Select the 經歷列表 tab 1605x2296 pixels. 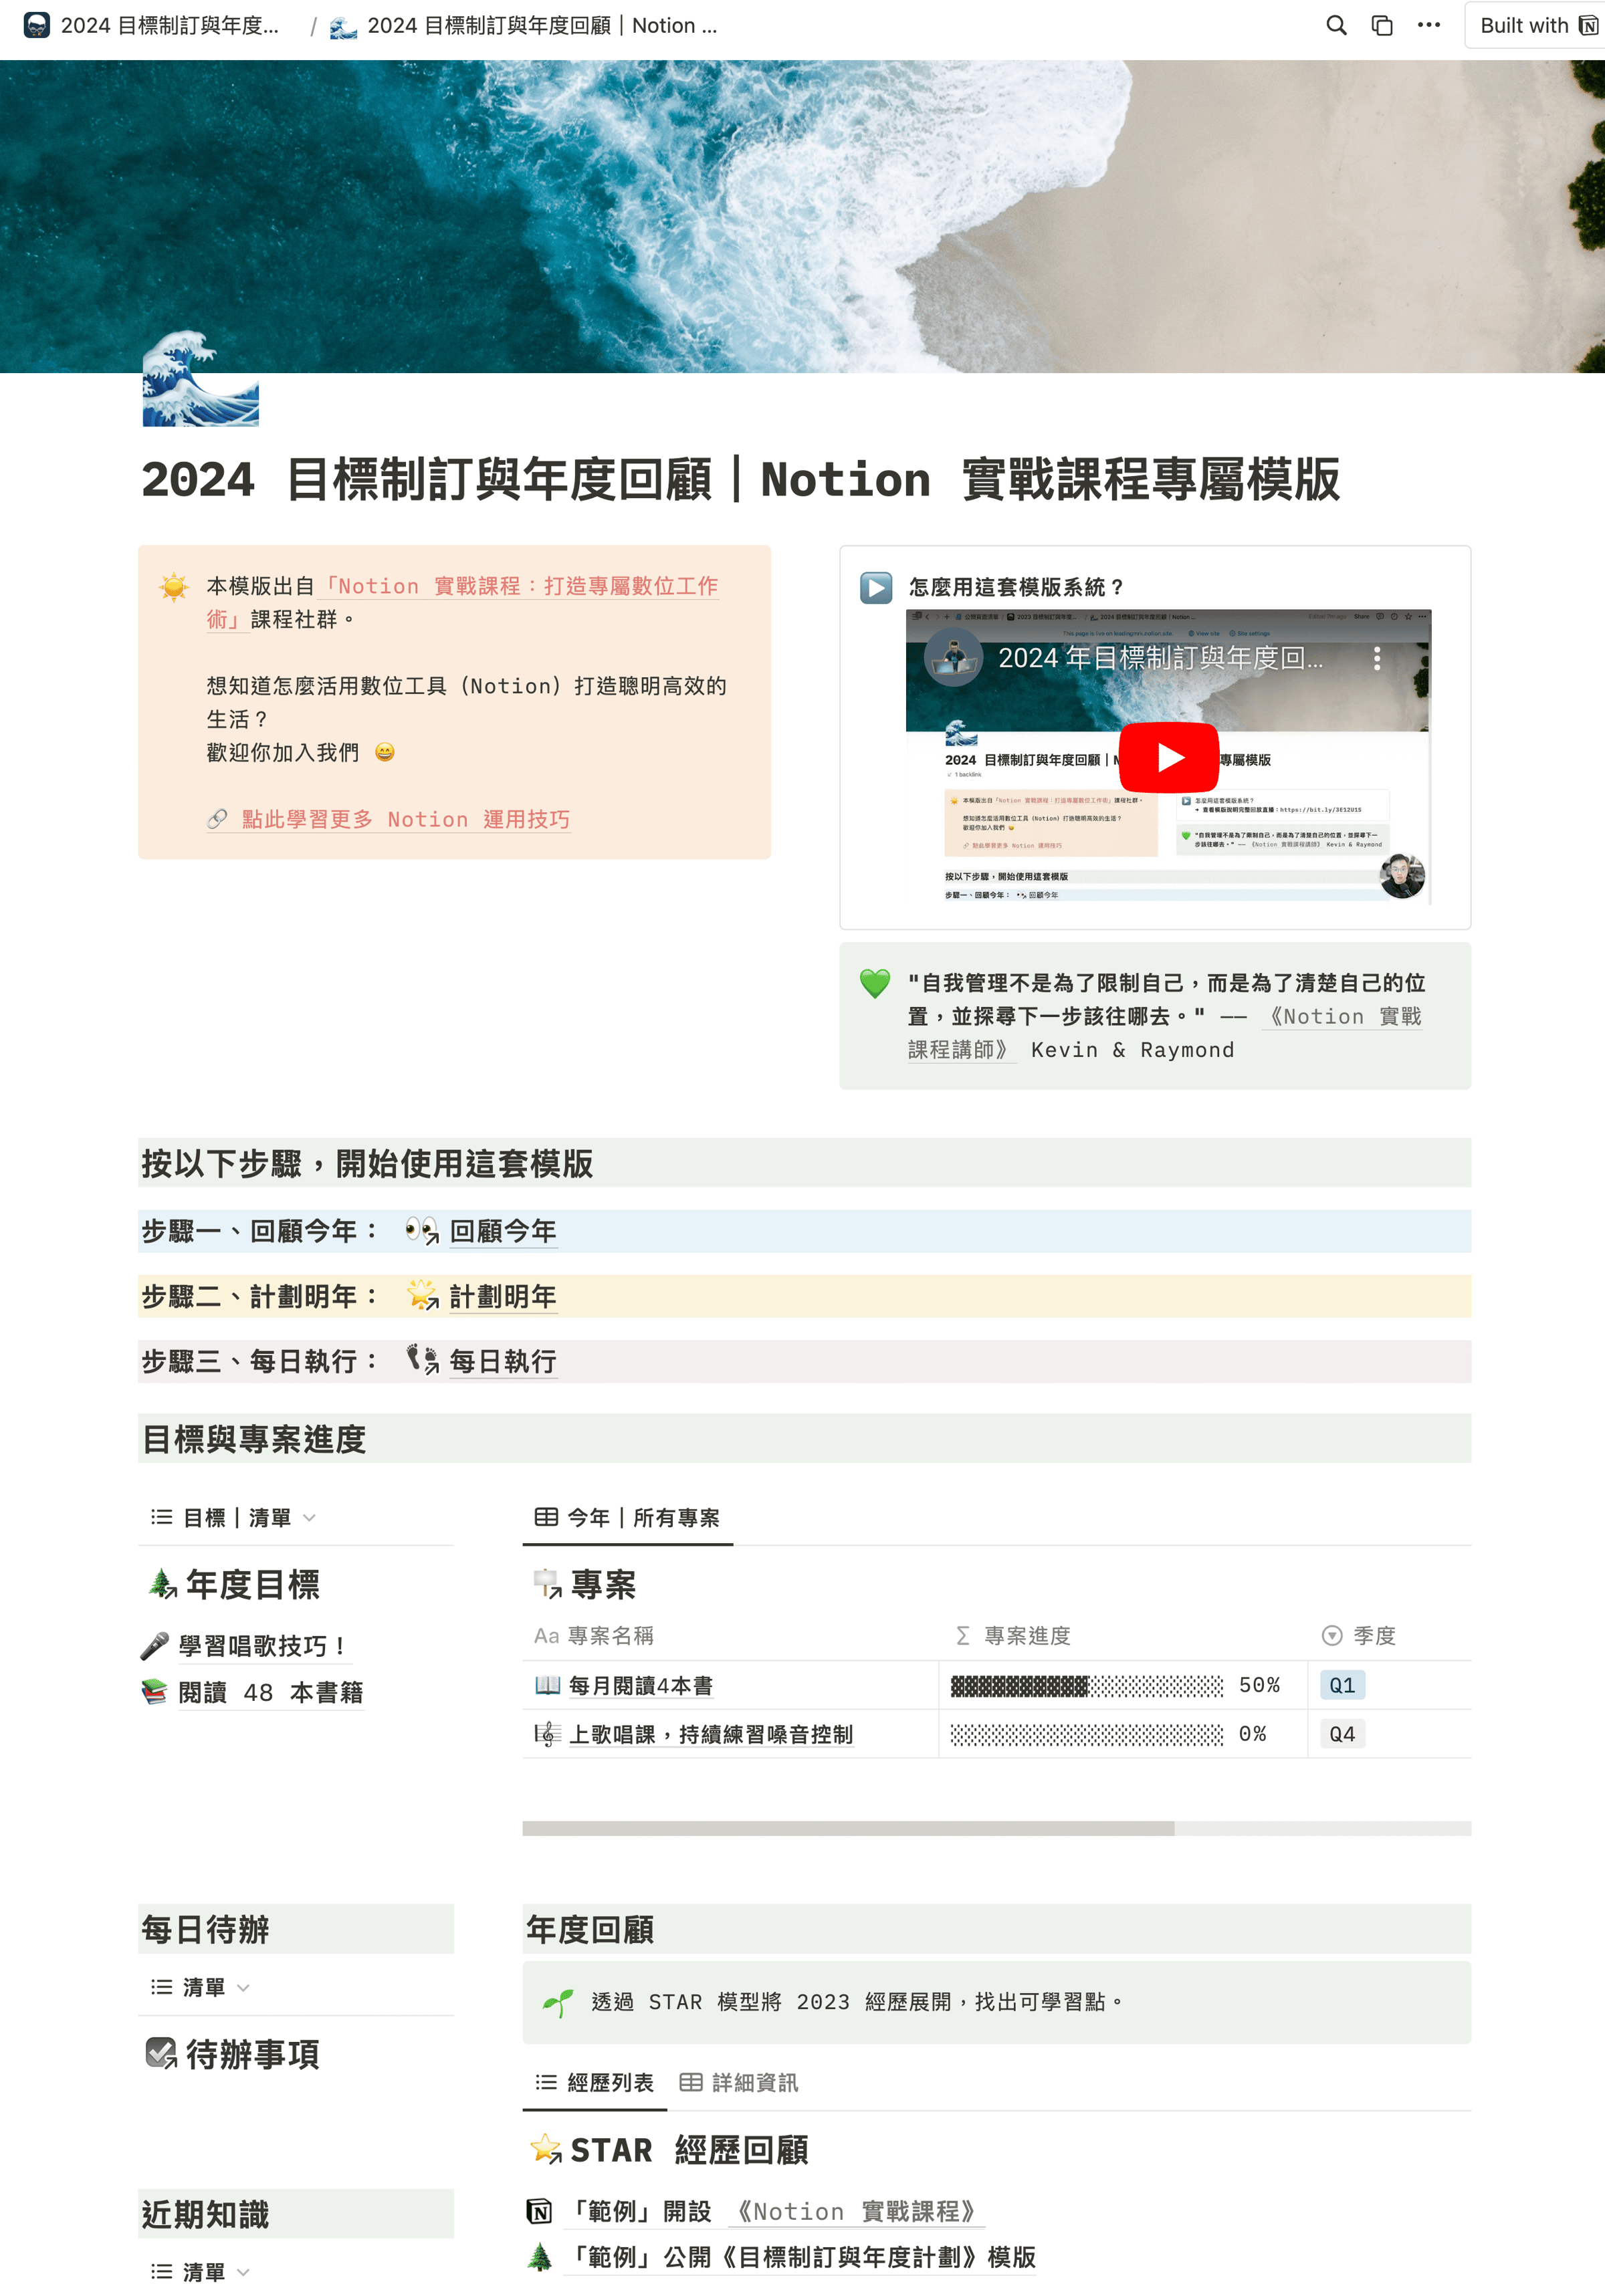click(x=595, y=2083)
